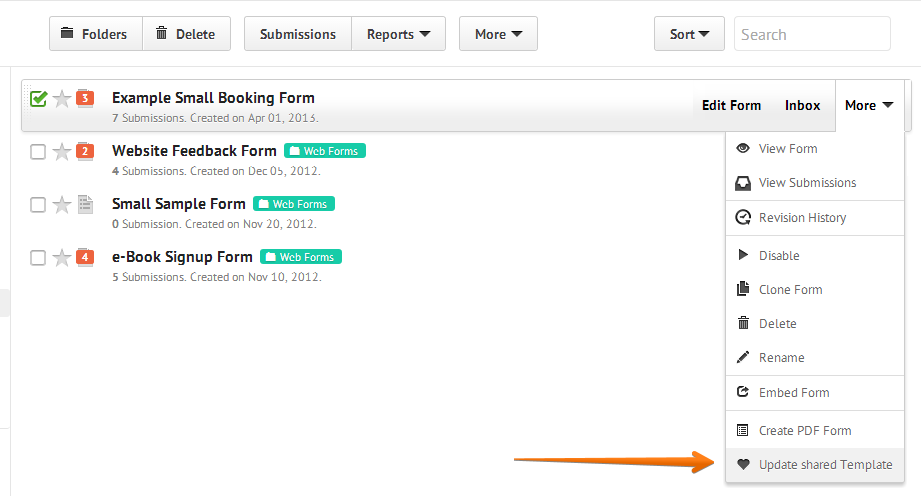Star the Website Feedback Form
The height and width of the screenshot is (496, 921).
tap(62, 152)
